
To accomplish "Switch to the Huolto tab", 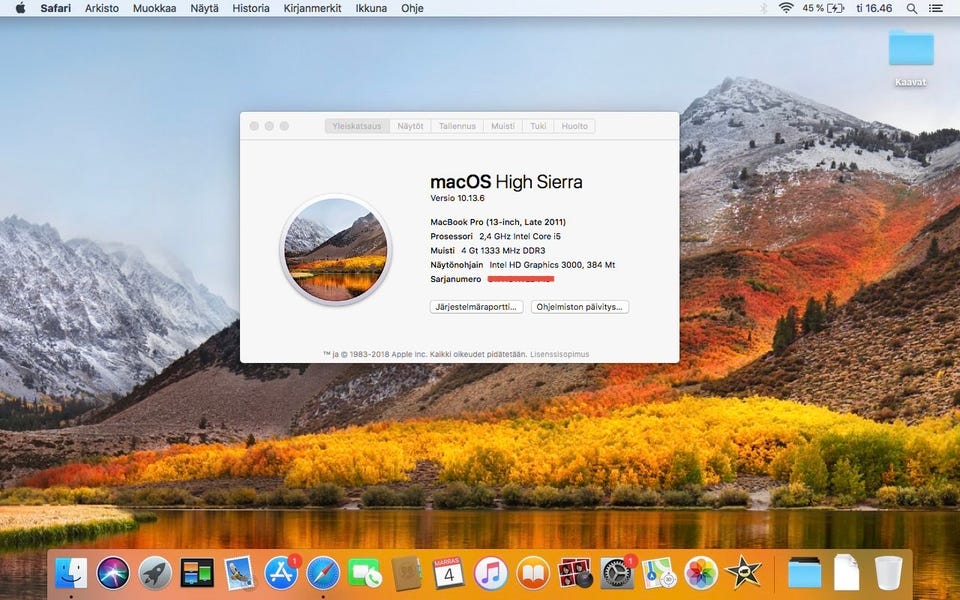I will (574, 126).
